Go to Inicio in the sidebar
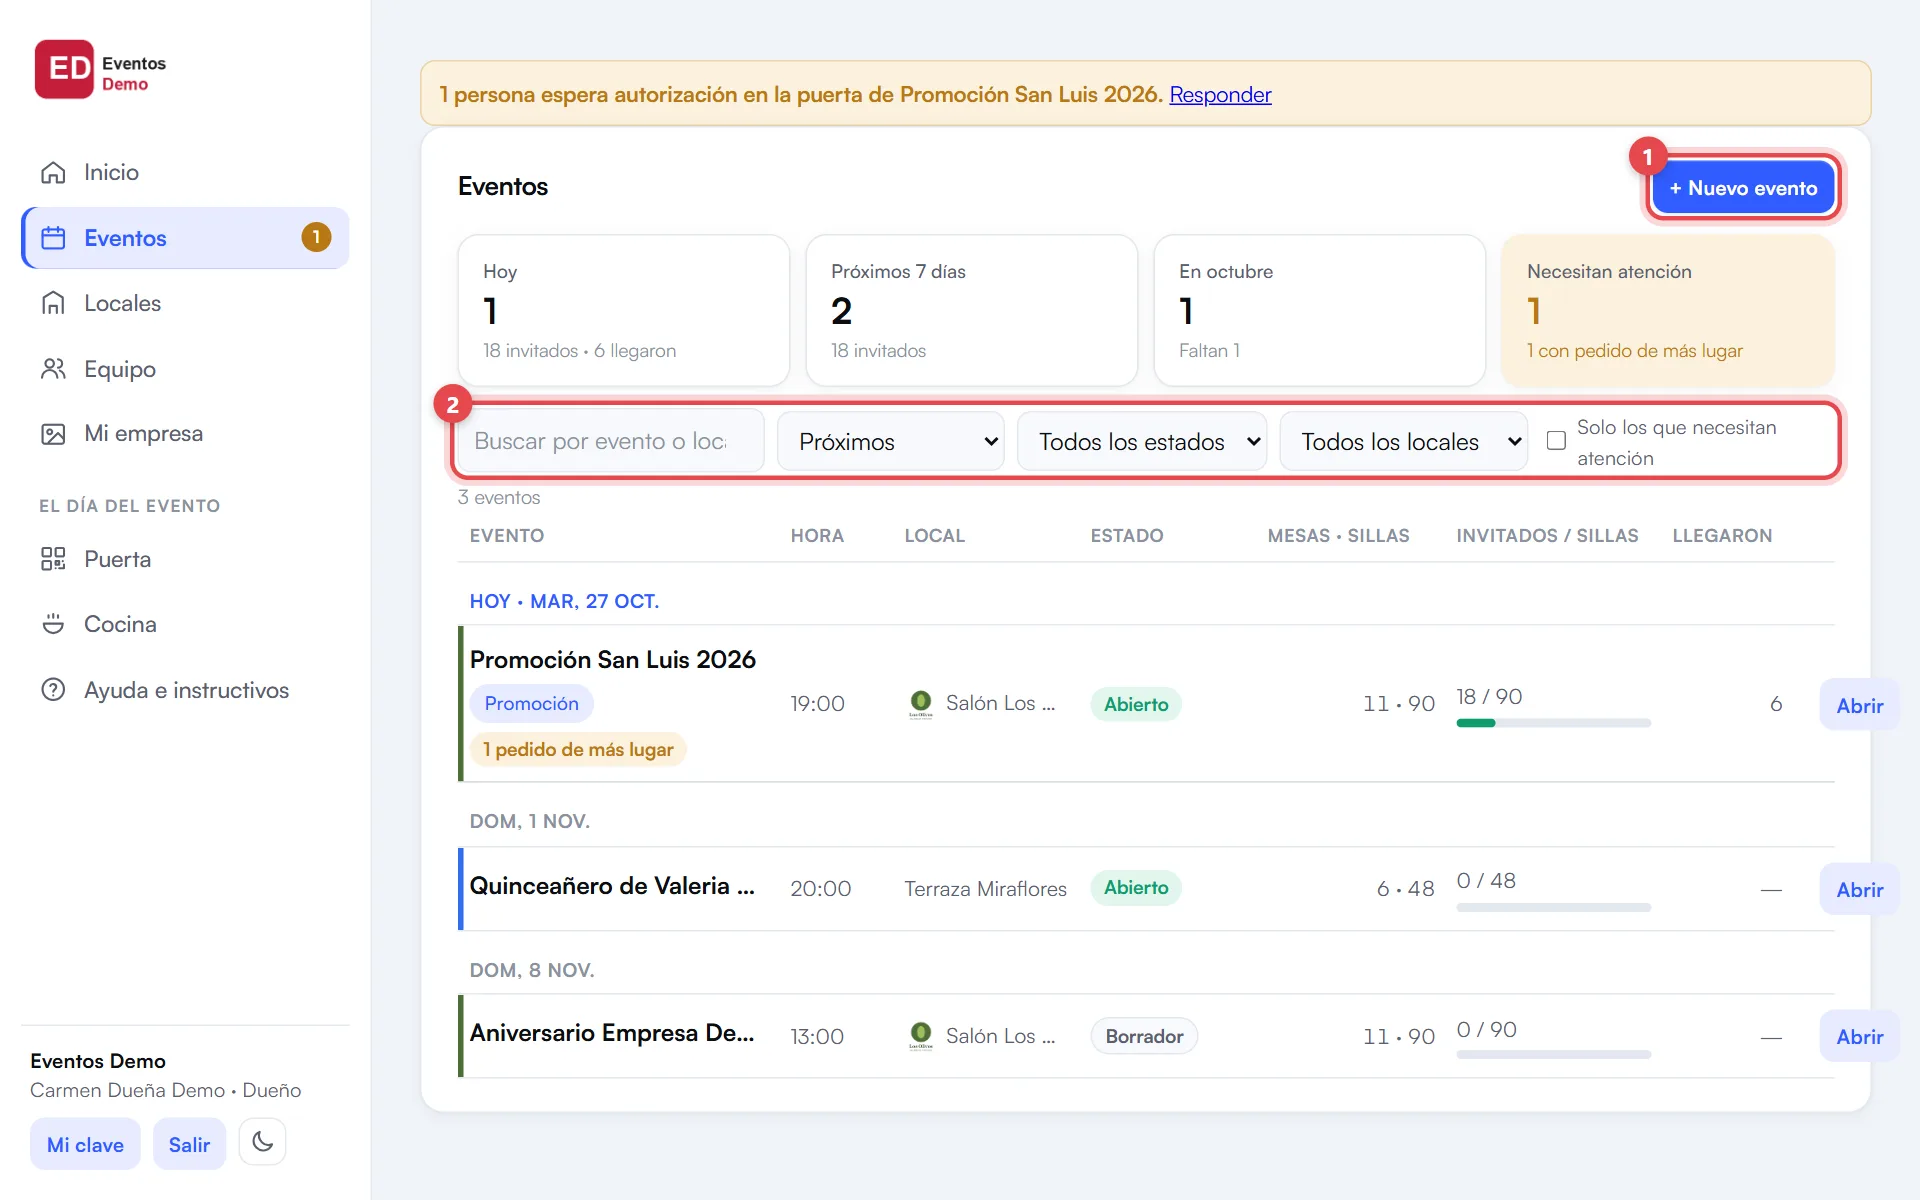 pyautogui.click(x=185, y=173)
